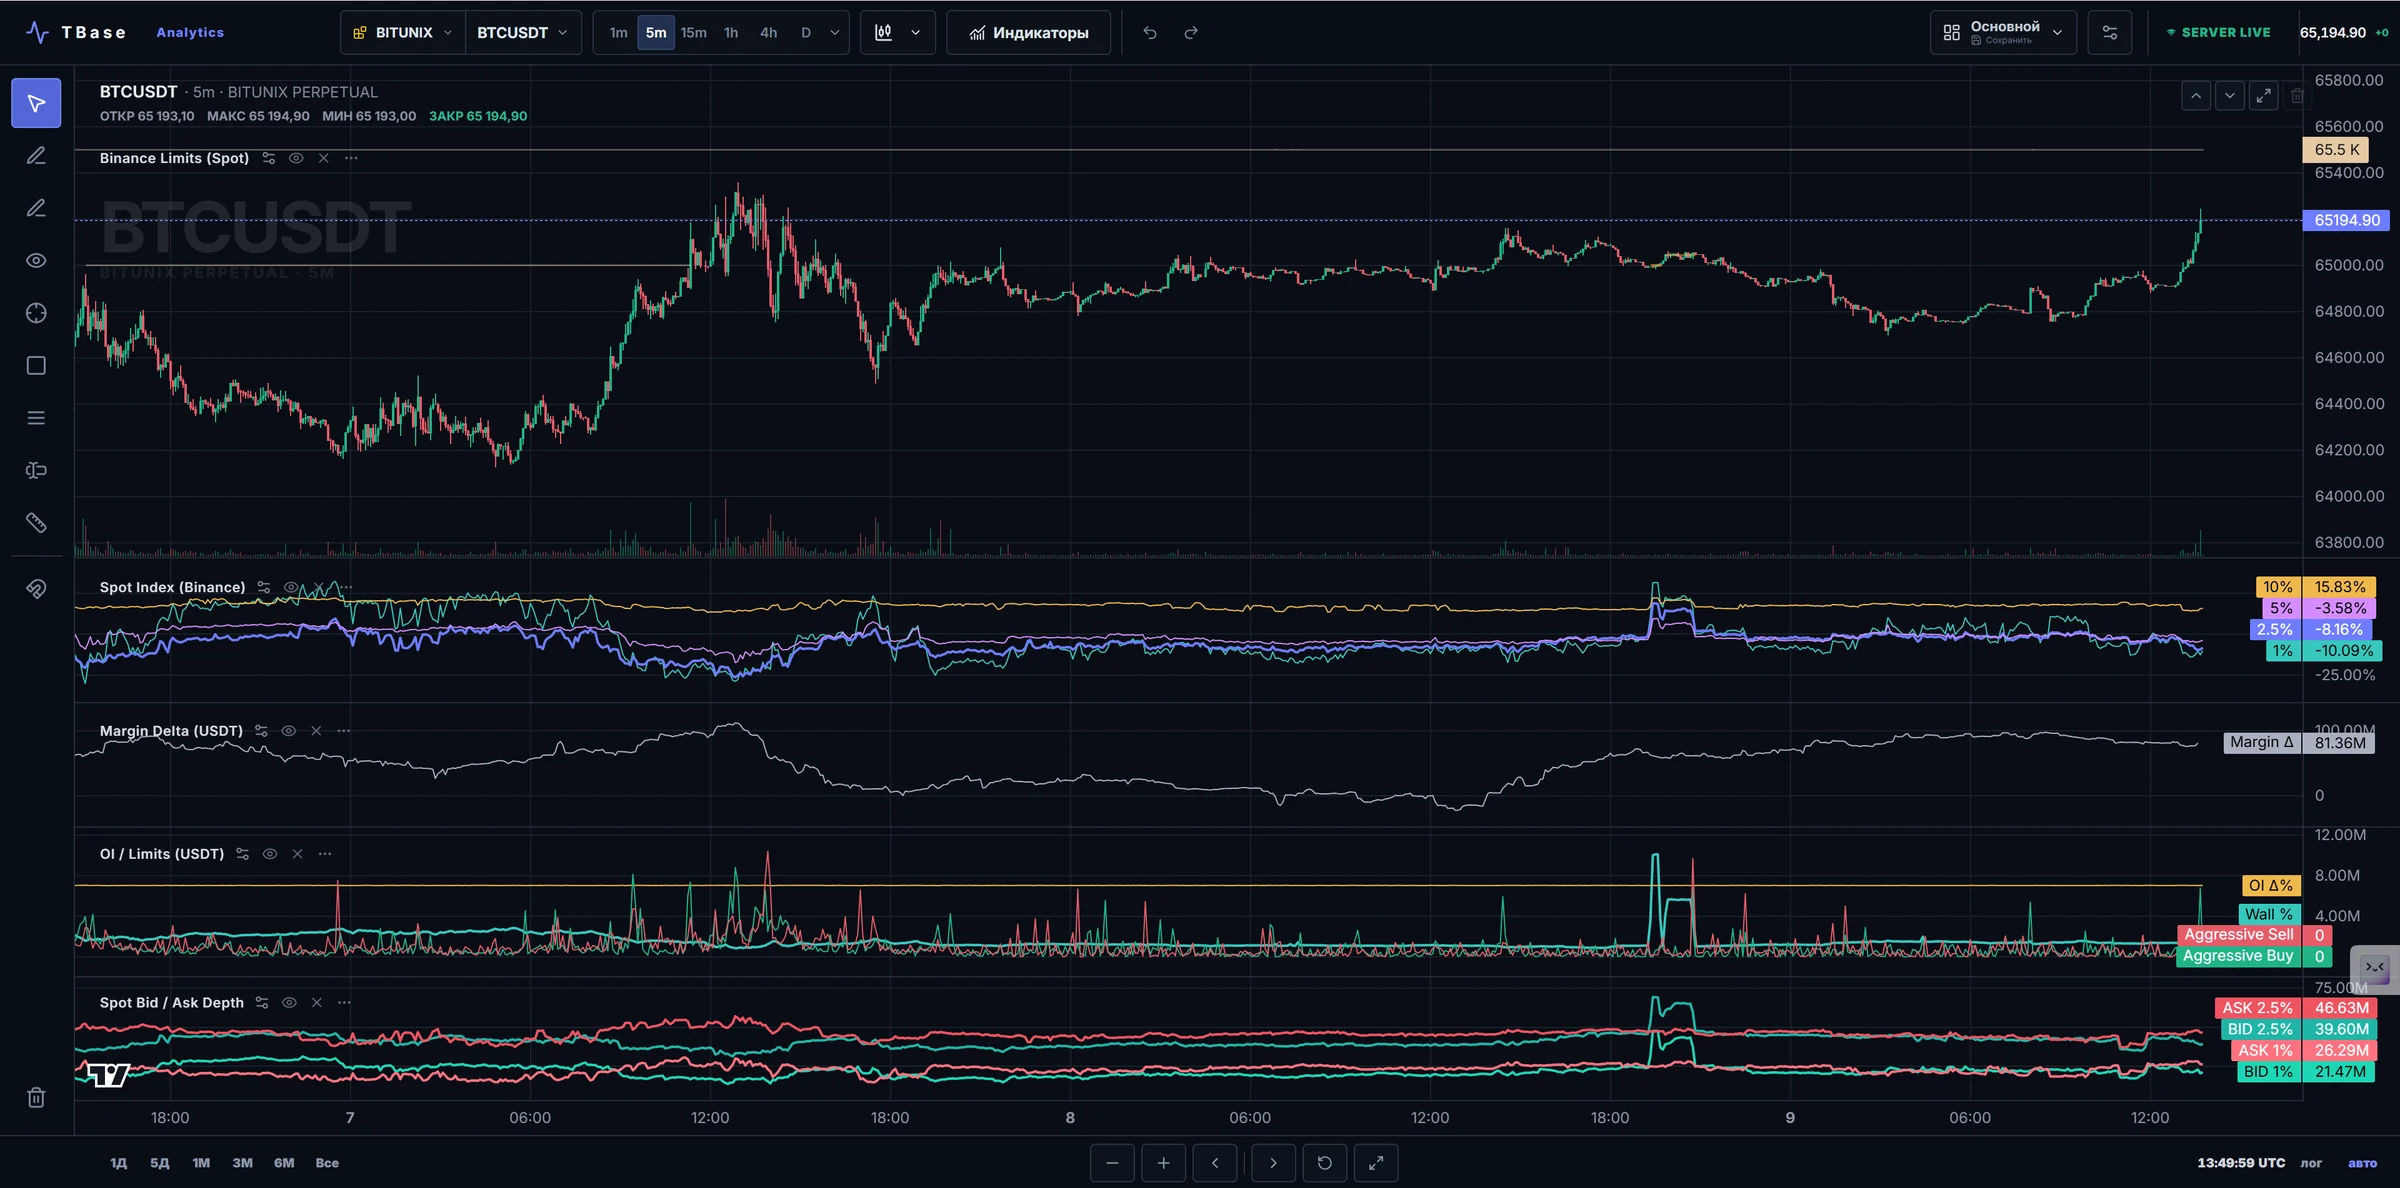Click the crosshair target tool
The image size is (2400, 1188).
(36, 313)
